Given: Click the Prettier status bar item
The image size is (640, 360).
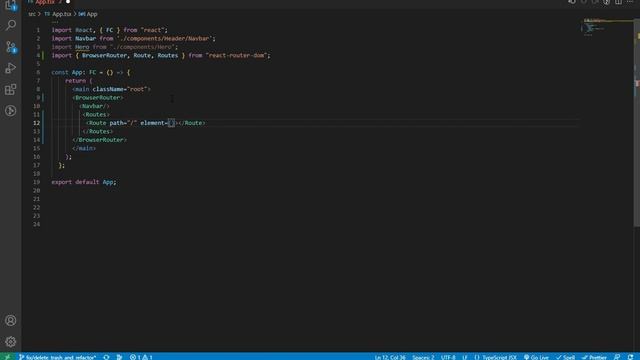Looking at the screenshot, I should (x=594, y=357).
